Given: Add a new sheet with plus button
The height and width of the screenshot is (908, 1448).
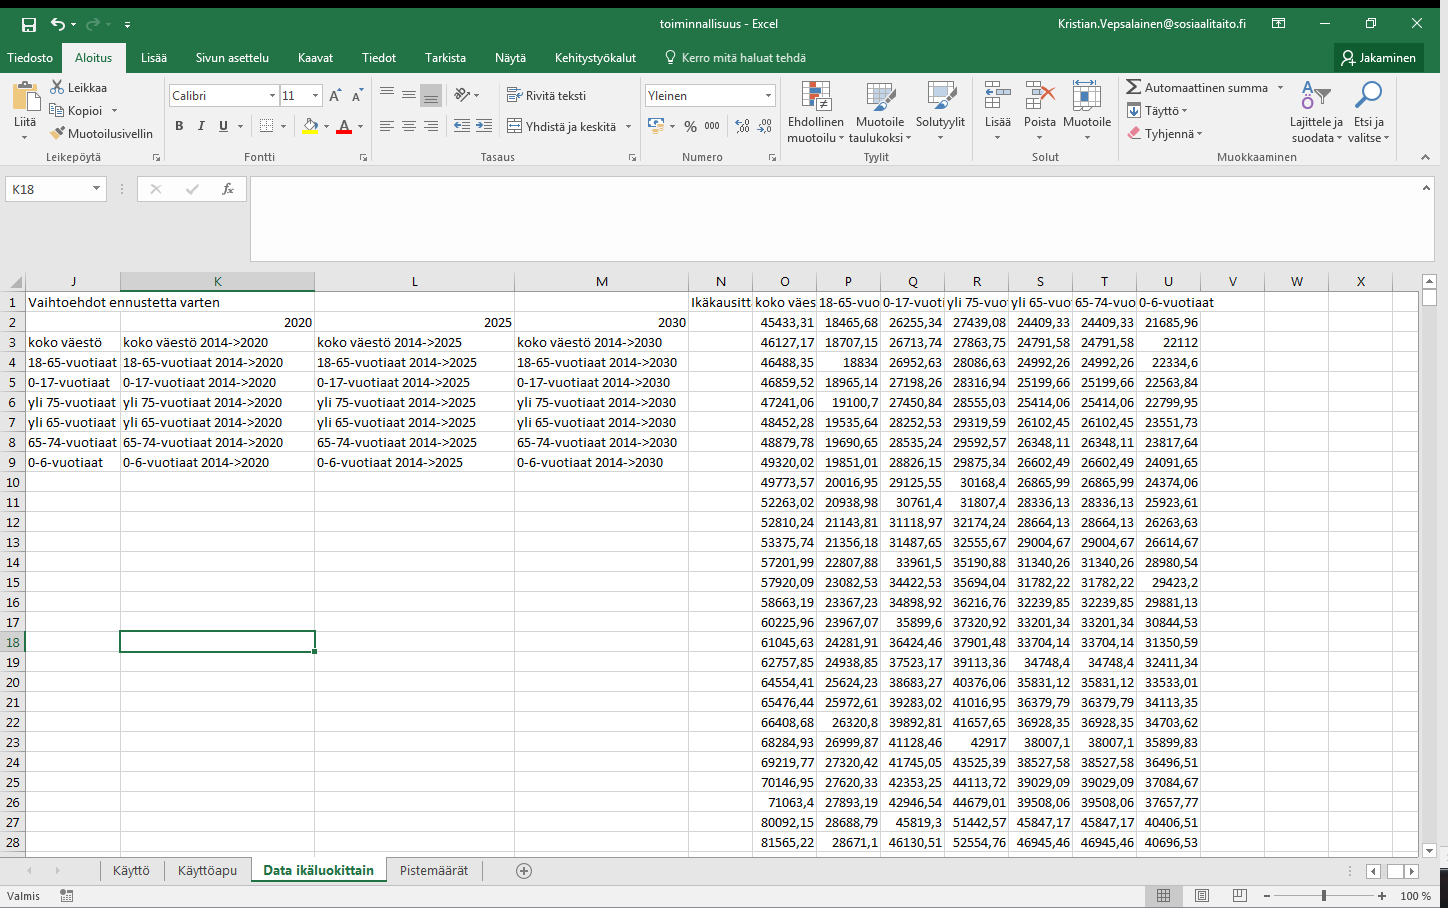Looking at the screenshot, I should (x=524, y=870).
